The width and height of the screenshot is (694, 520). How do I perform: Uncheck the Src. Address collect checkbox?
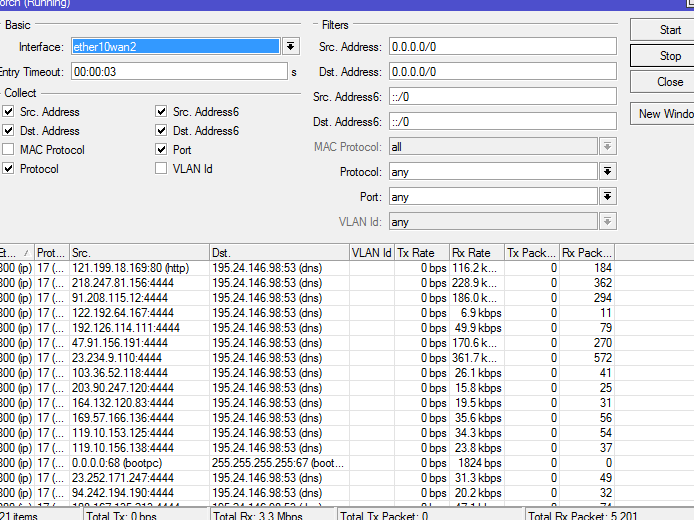[x=9, y=112]
